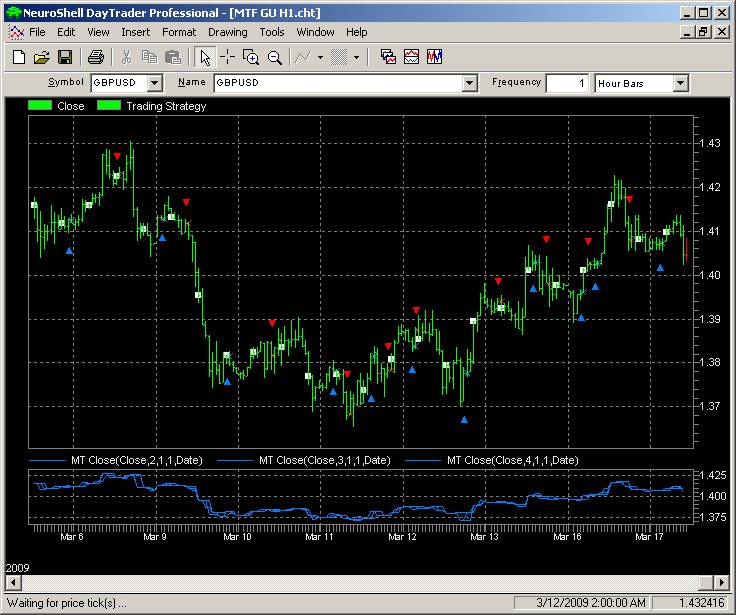Viewport: 736px width, 615px height.
Task: Click the Frequency number input field
Action: [569, 83]
